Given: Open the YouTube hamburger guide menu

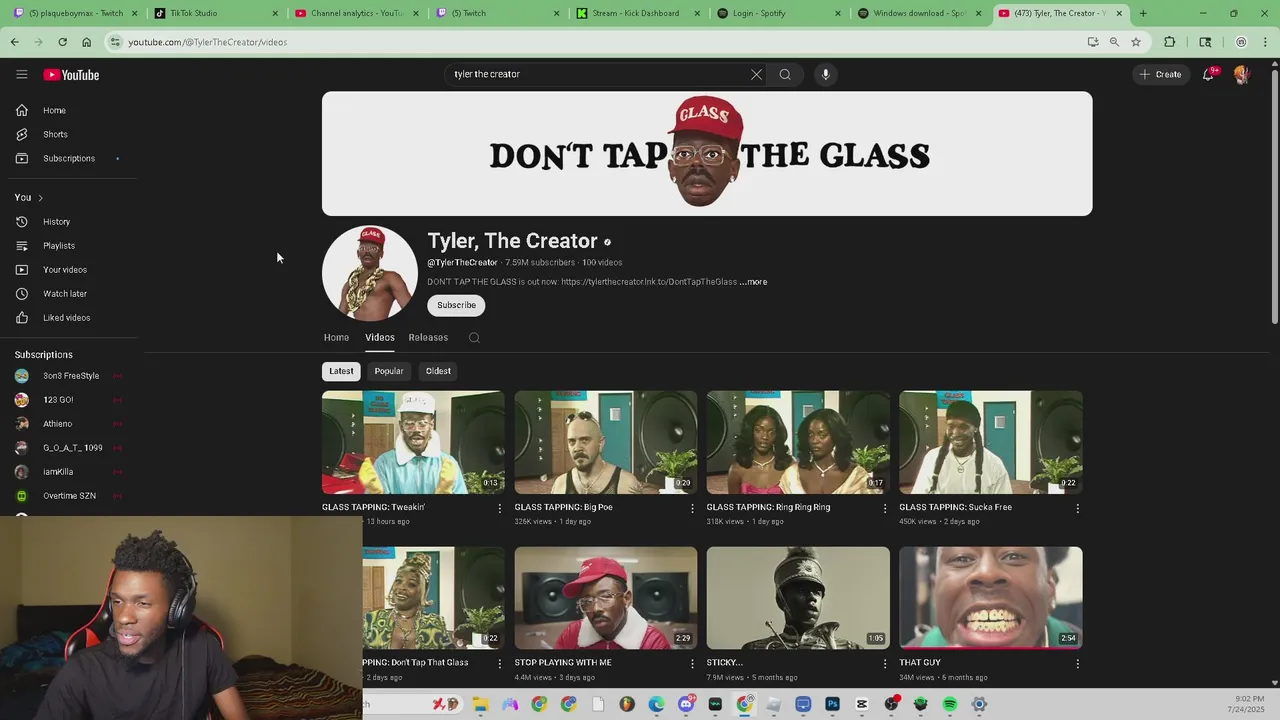Looking at the screenshot, I should [21, 74].
